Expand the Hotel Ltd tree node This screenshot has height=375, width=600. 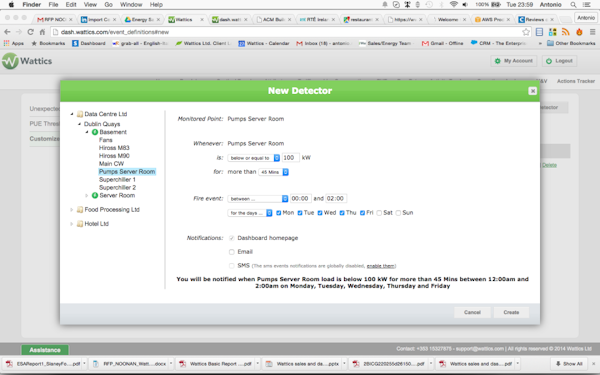pos(72,224)
